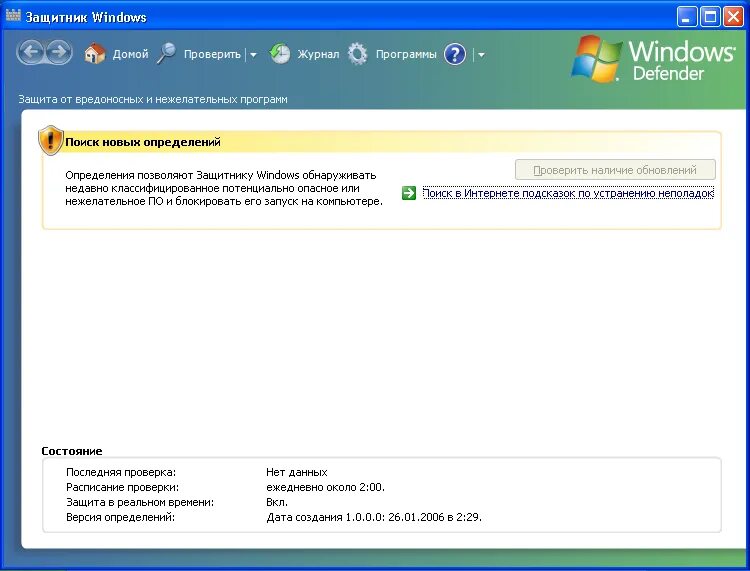
Task: Click the Последняя проверка label
Action: [x=121, y=472]
